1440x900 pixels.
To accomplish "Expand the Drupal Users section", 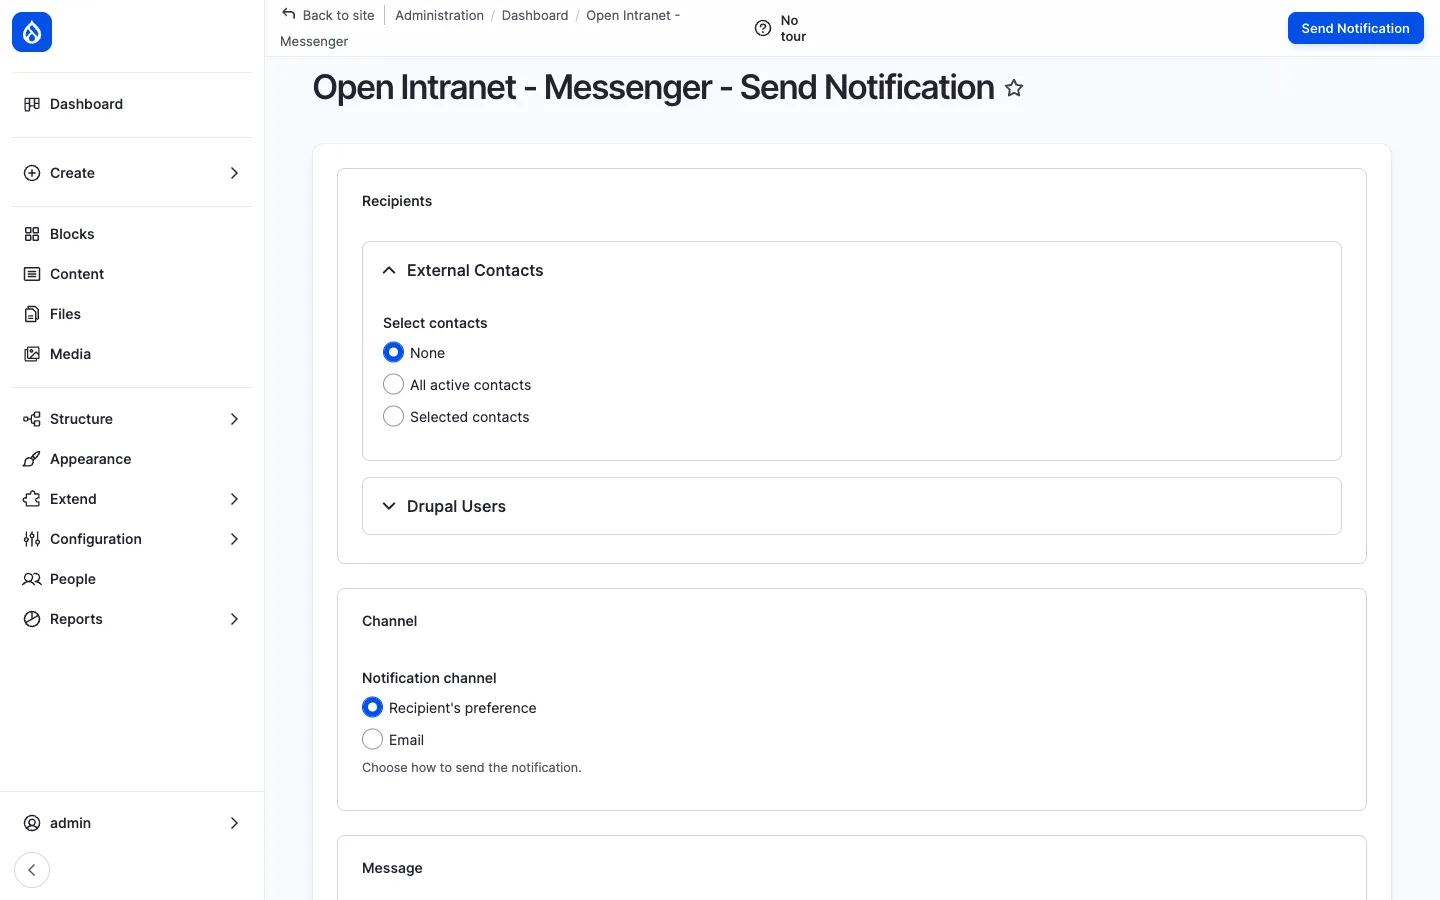I will [852, 506].
